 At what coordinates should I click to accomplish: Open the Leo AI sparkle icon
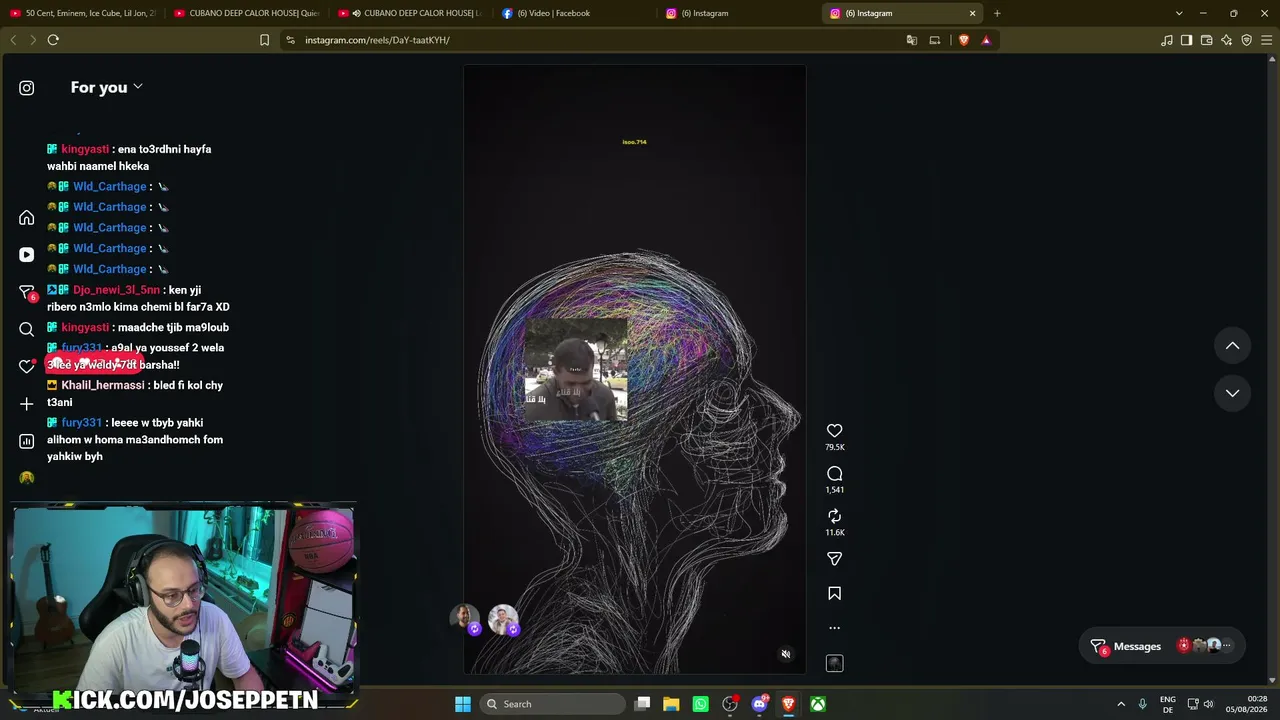coord(1227,40)
